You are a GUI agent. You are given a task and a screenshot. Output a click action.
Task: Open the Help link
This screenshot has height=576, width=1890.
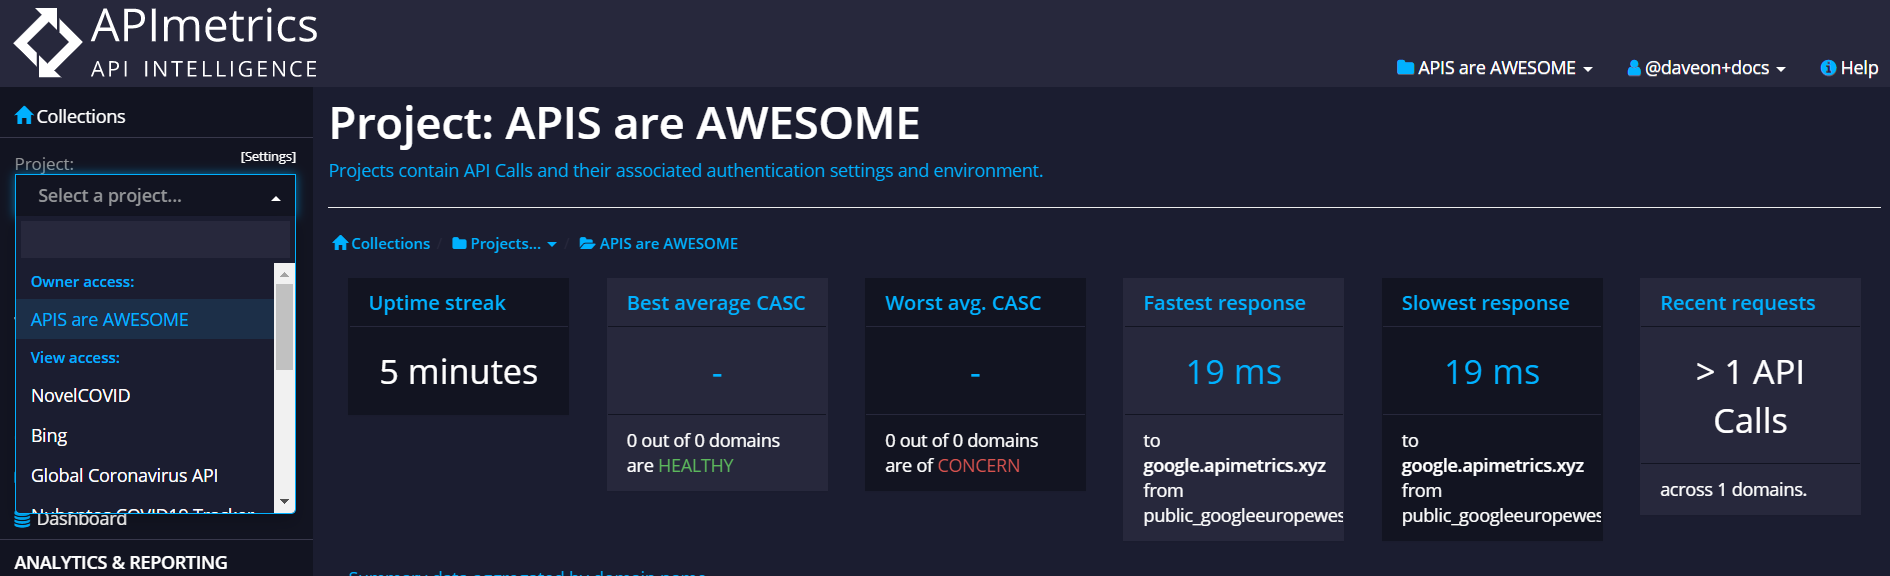pyautogui.click(x=1849, y=68)
